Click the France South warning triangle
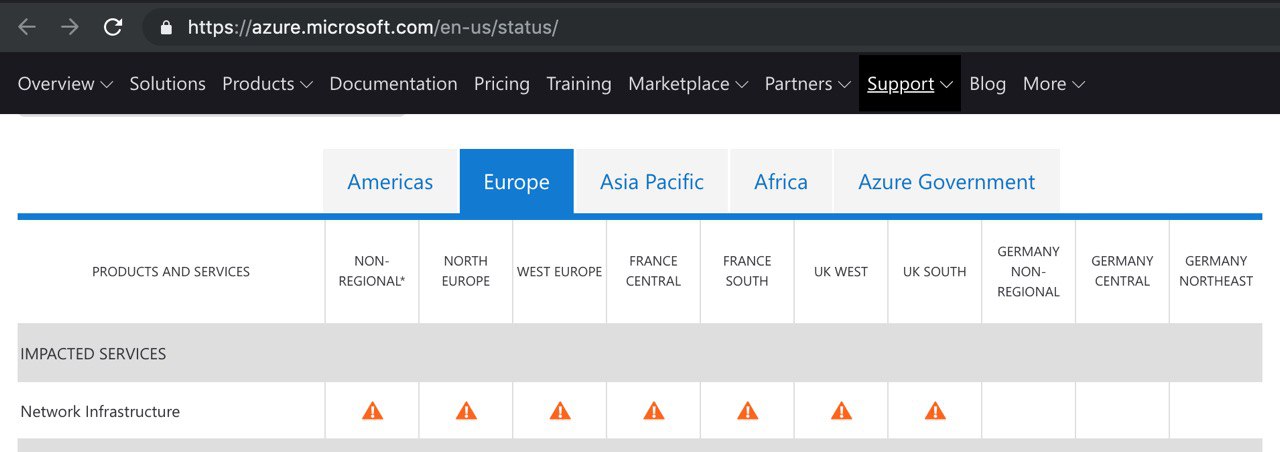Screen dimensions: 1280x452 pyautogui.click(x=747, y=410)
